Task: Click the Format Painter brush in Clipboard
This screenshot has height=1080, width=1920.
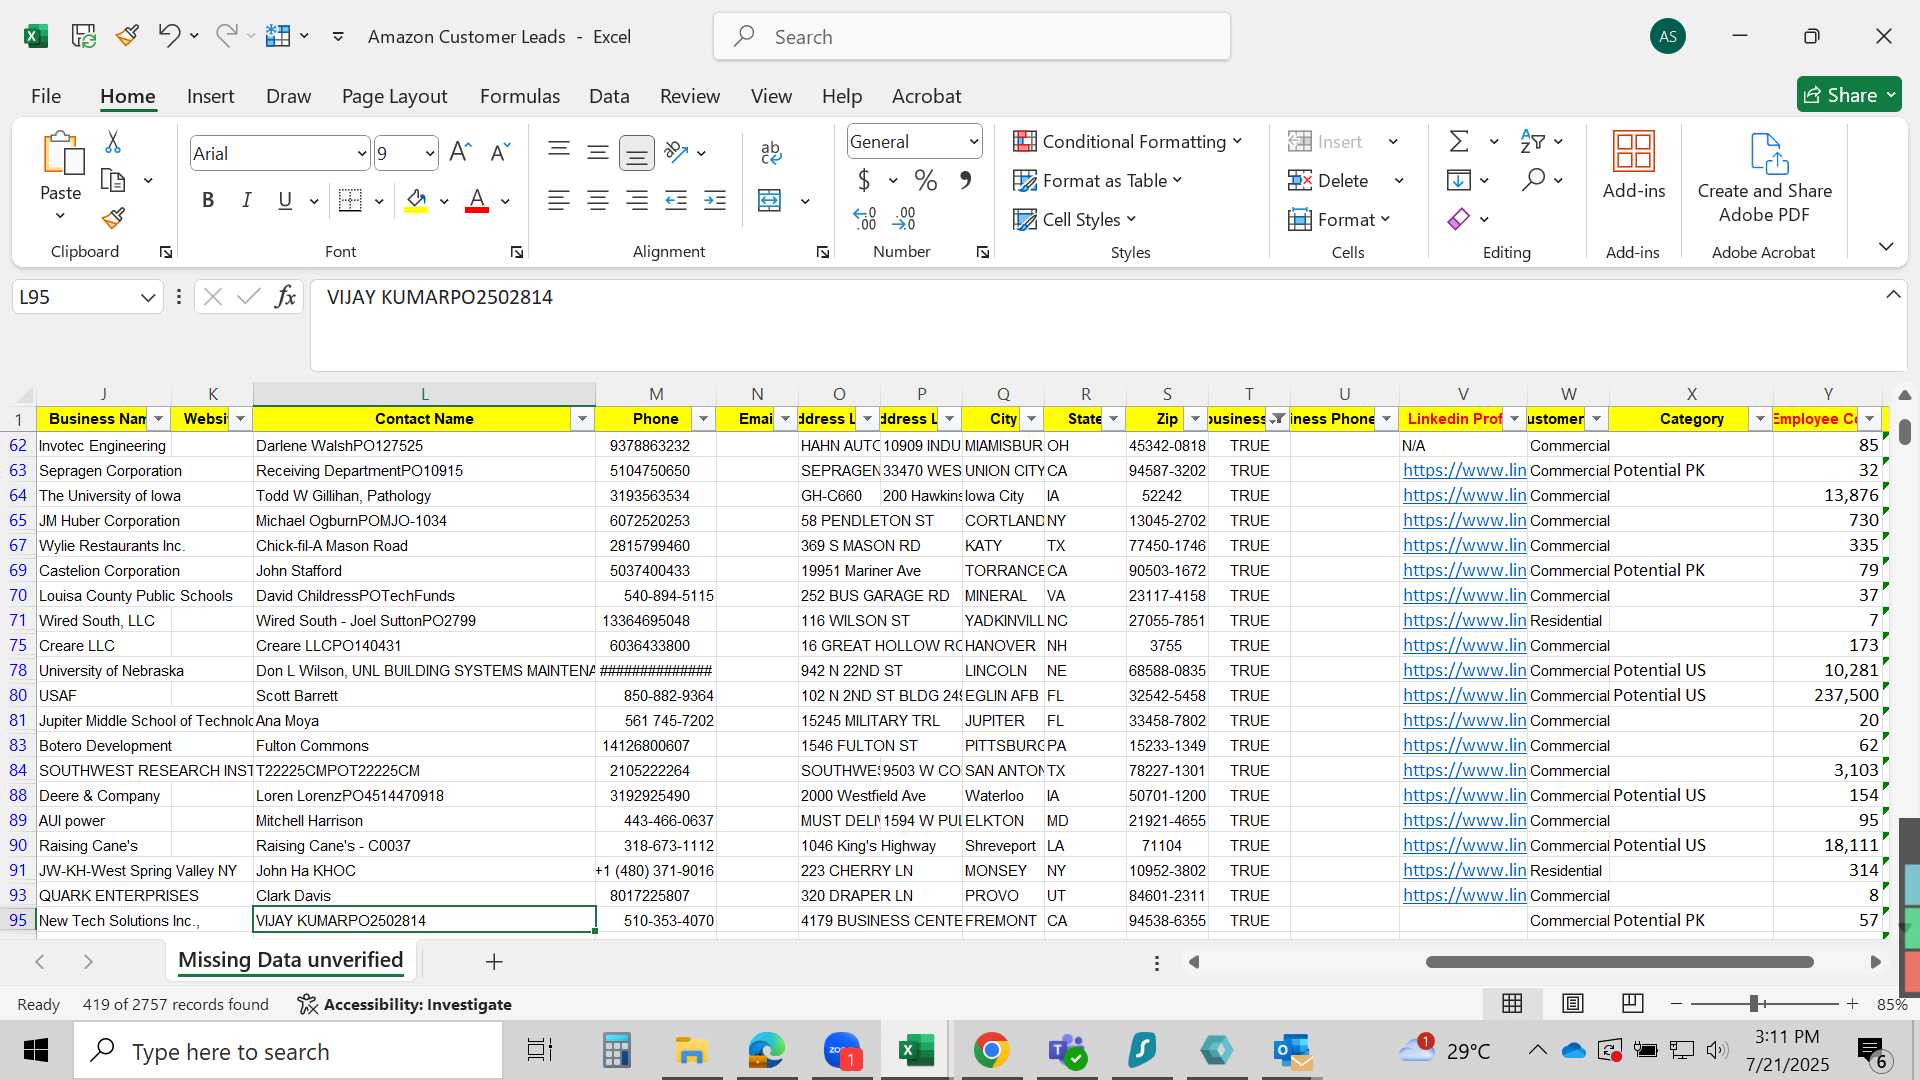Action: tap(113, 218)
